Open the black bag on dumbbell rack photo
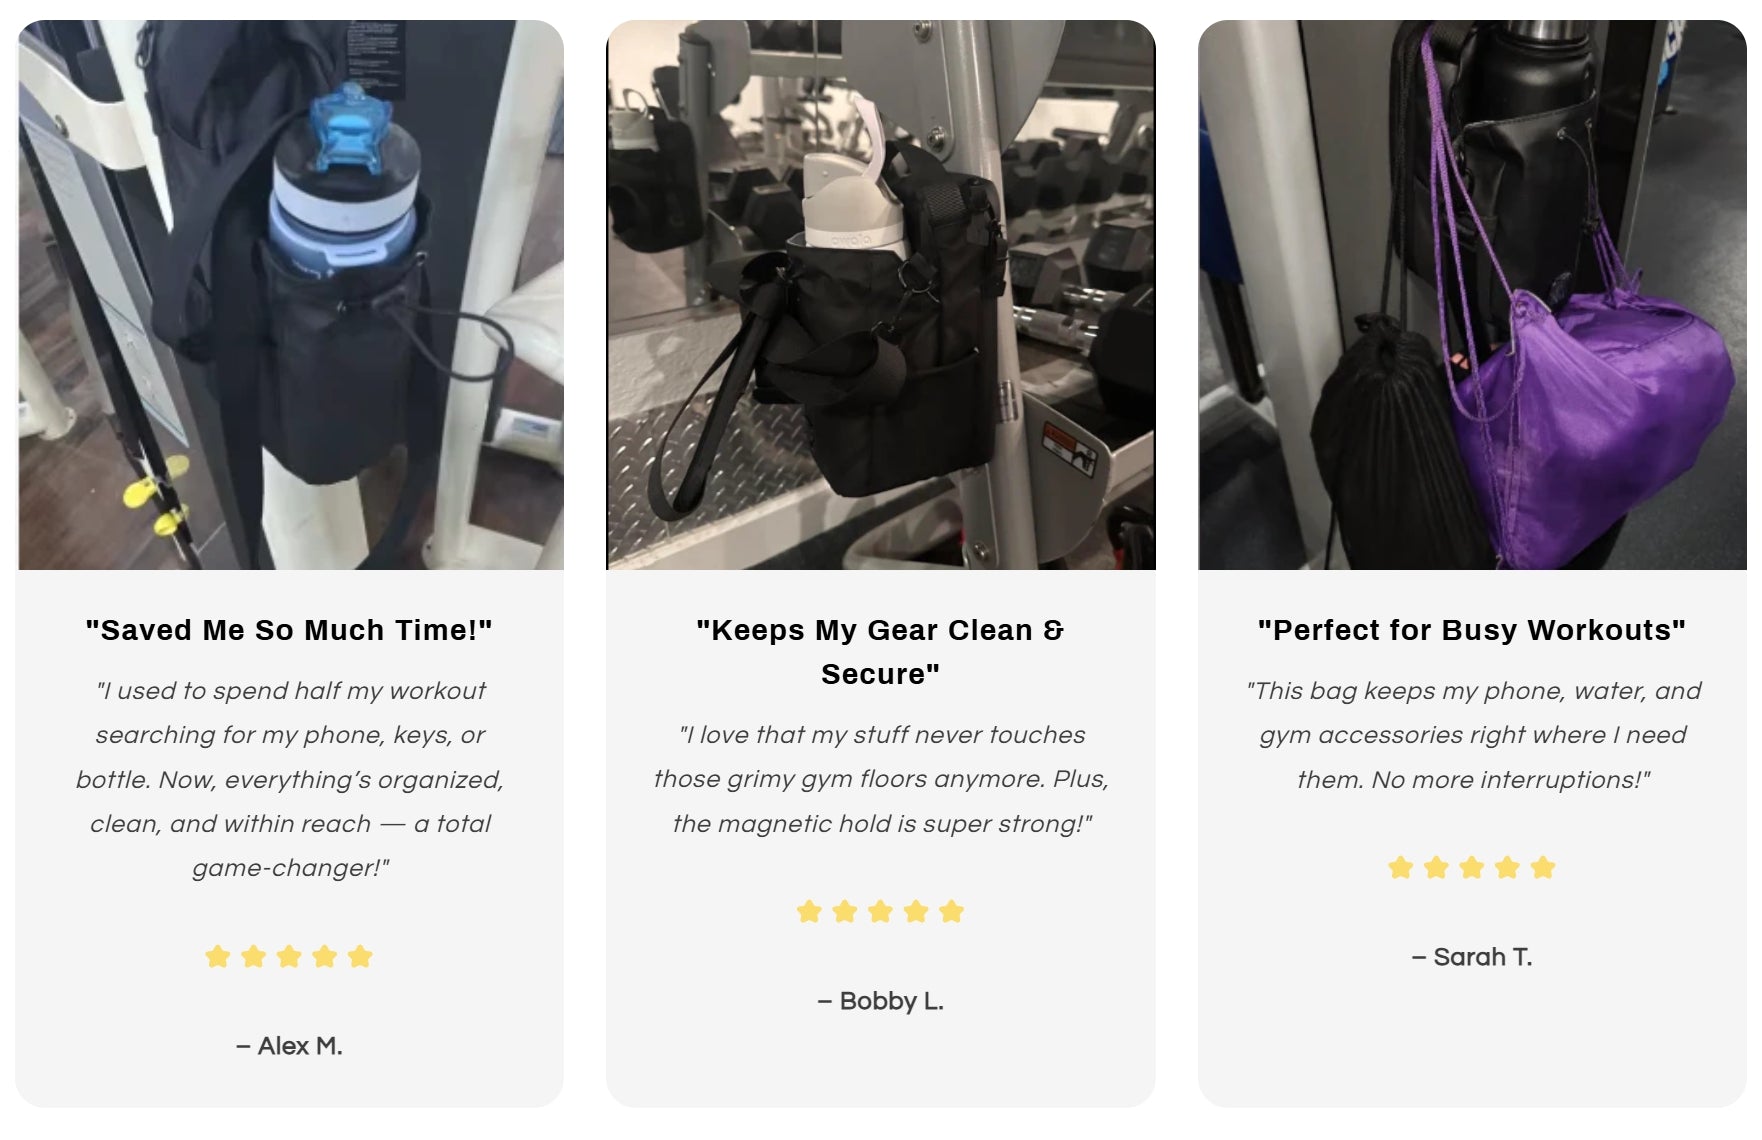1762x1140 pixels. tap(881, 295)
